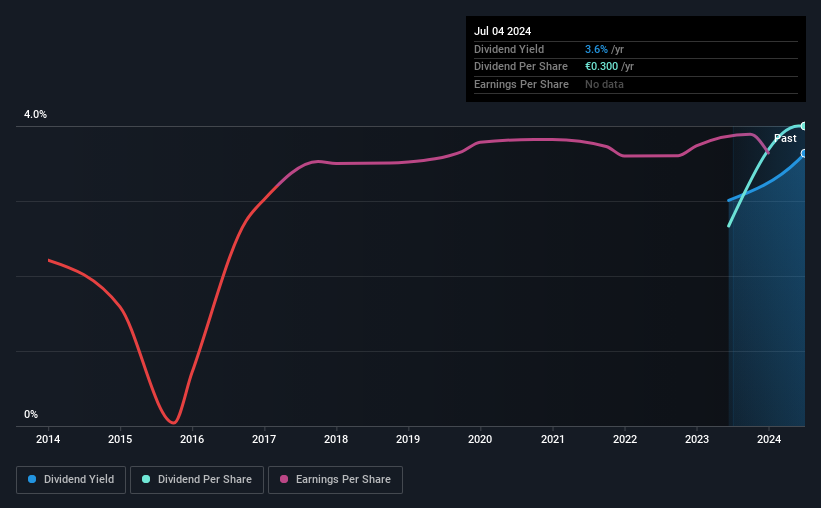Click the 4.0% y-axis label

click(x=35, y=114)
